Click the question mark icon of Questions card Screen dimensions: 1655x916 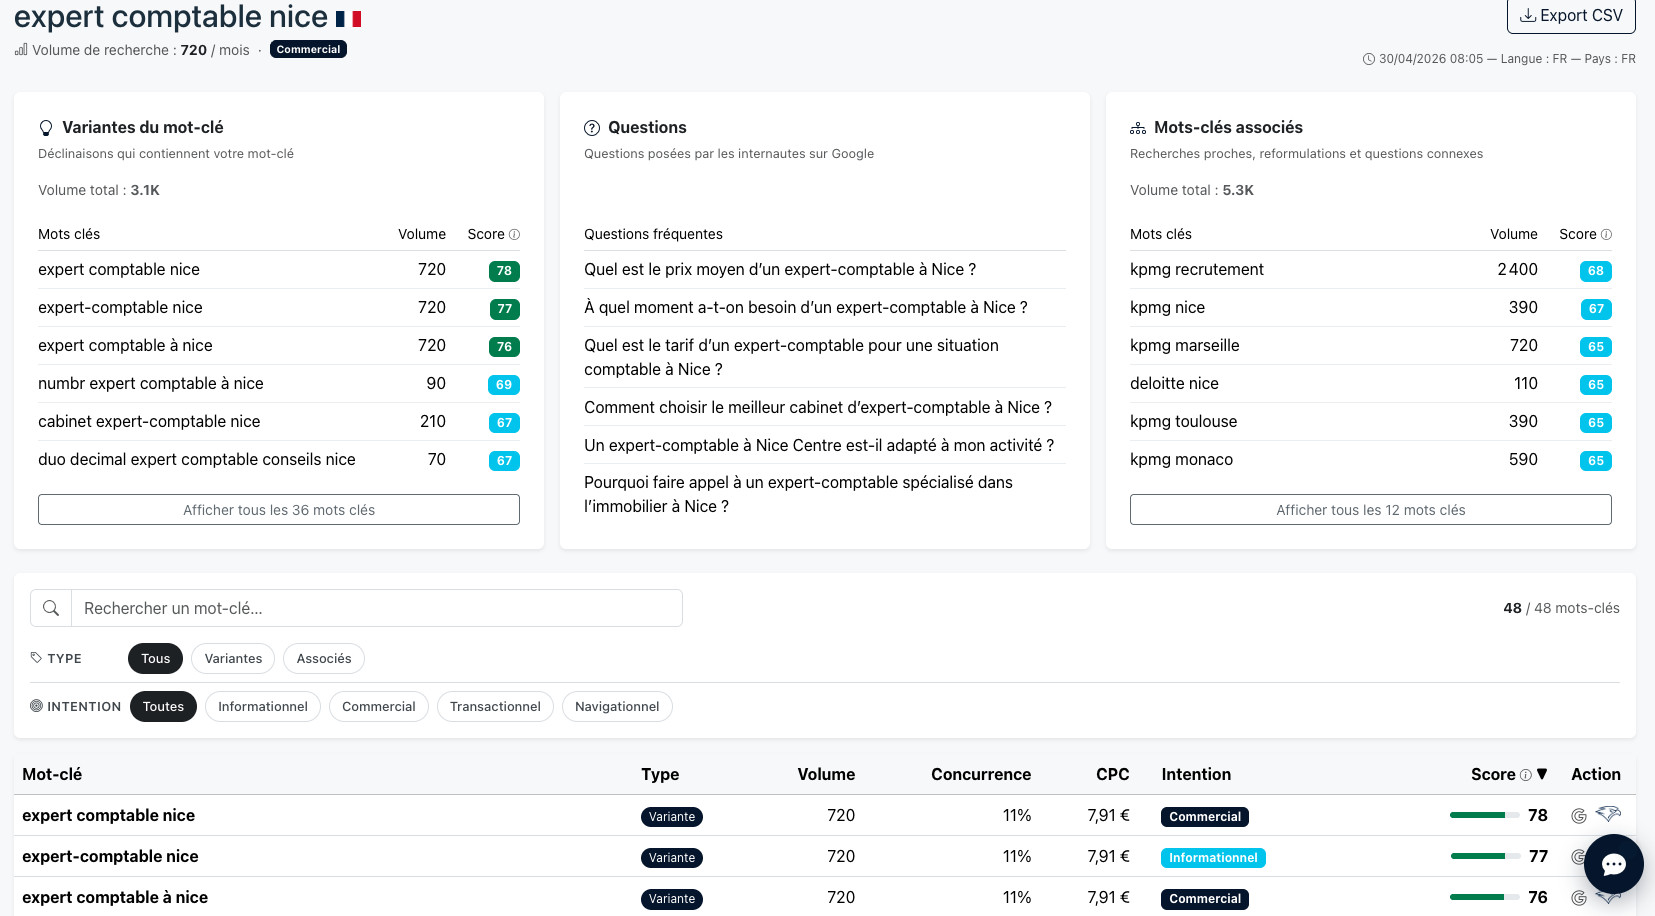[592, 128]
